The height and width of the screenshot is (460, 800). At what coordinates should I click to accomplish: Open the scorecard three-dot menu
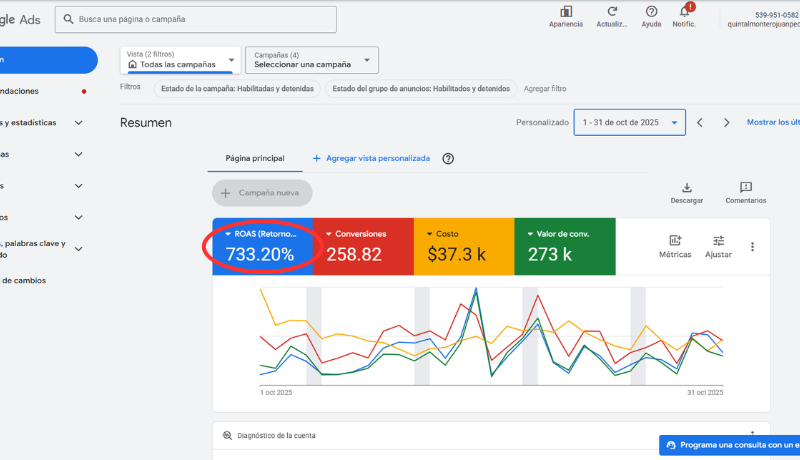click(x=753, y=247)
